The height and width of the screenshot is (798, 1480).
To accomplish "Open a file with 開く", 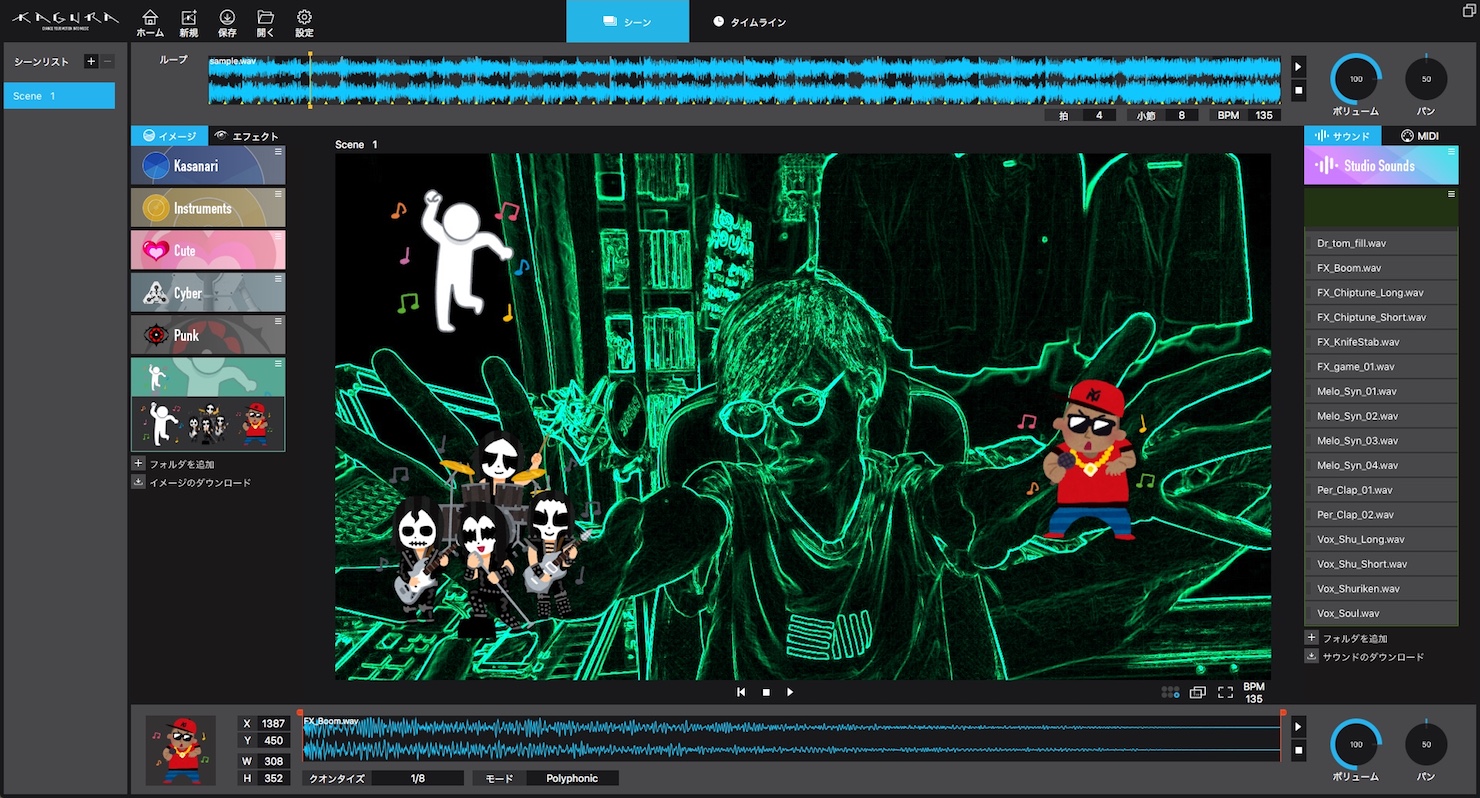I will [265, 23].
